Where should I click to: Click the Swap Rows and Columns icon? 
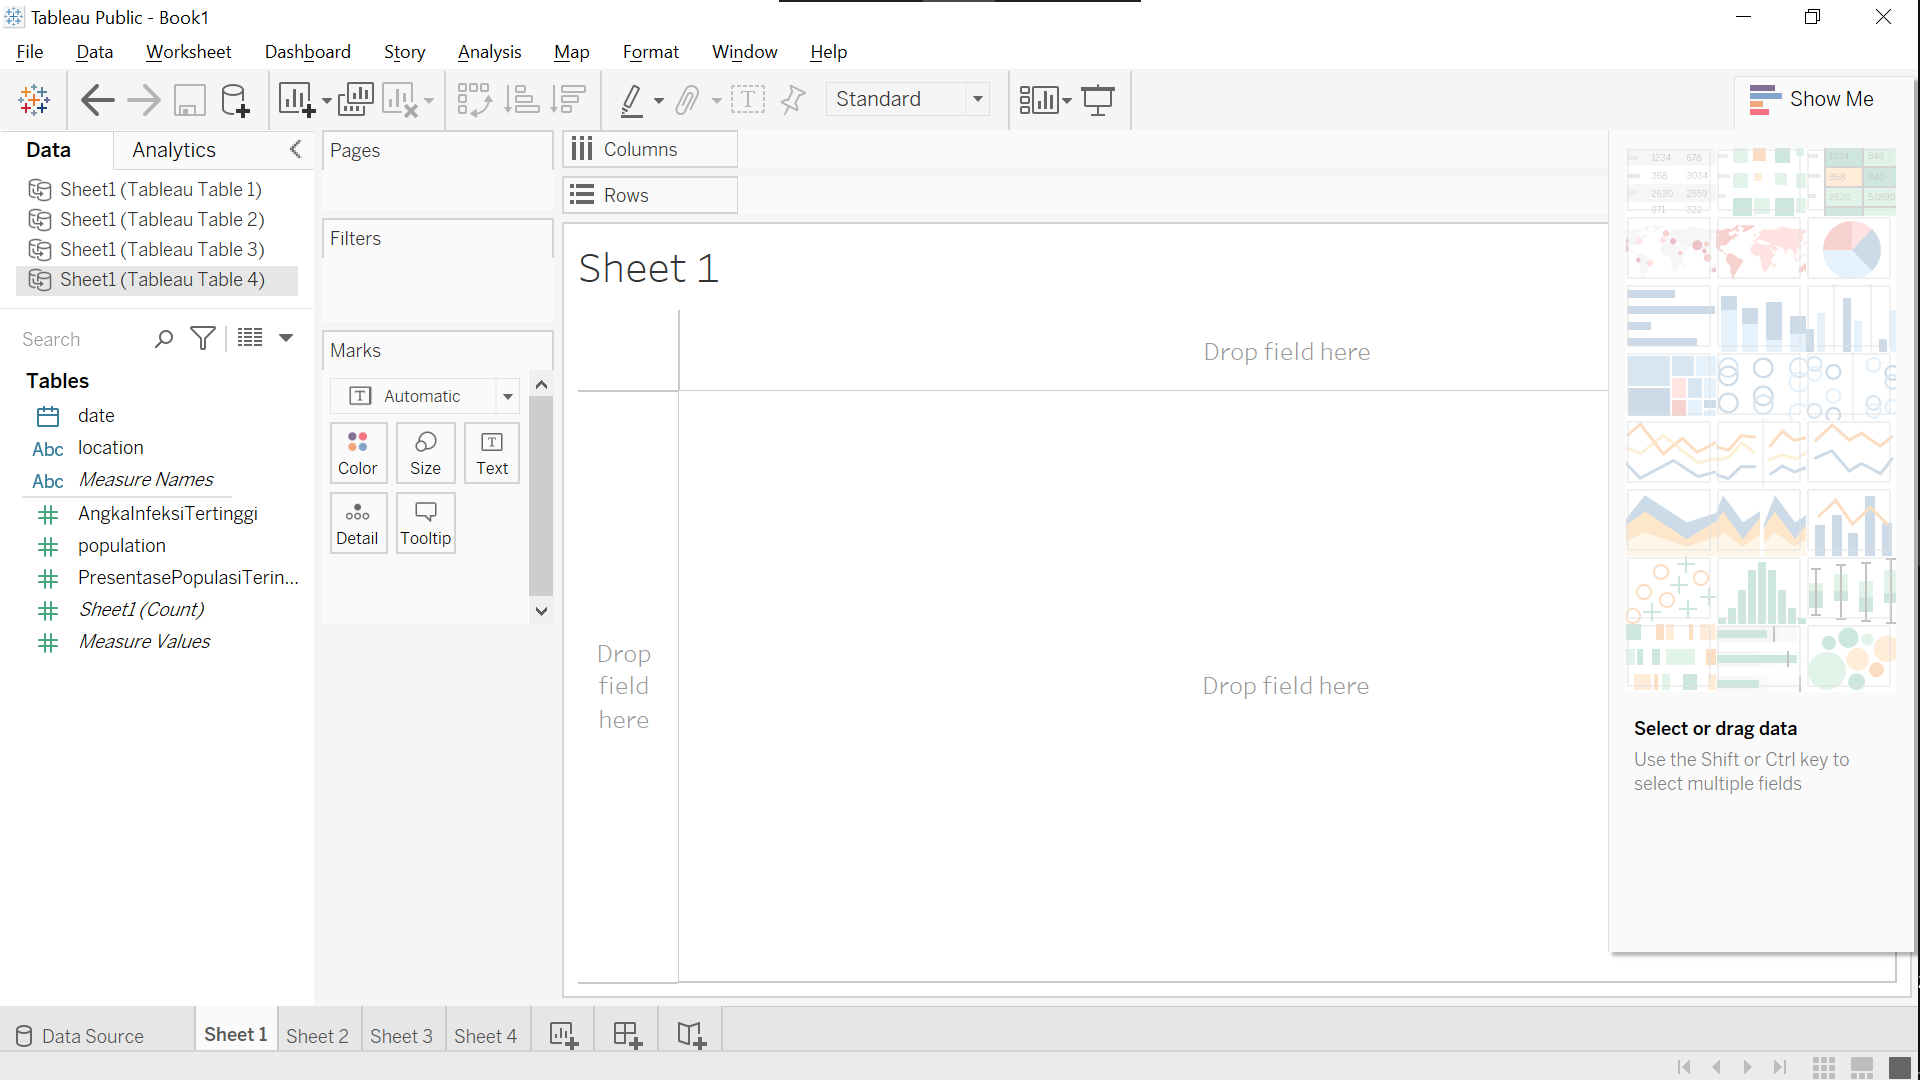[x=474, y=100]
